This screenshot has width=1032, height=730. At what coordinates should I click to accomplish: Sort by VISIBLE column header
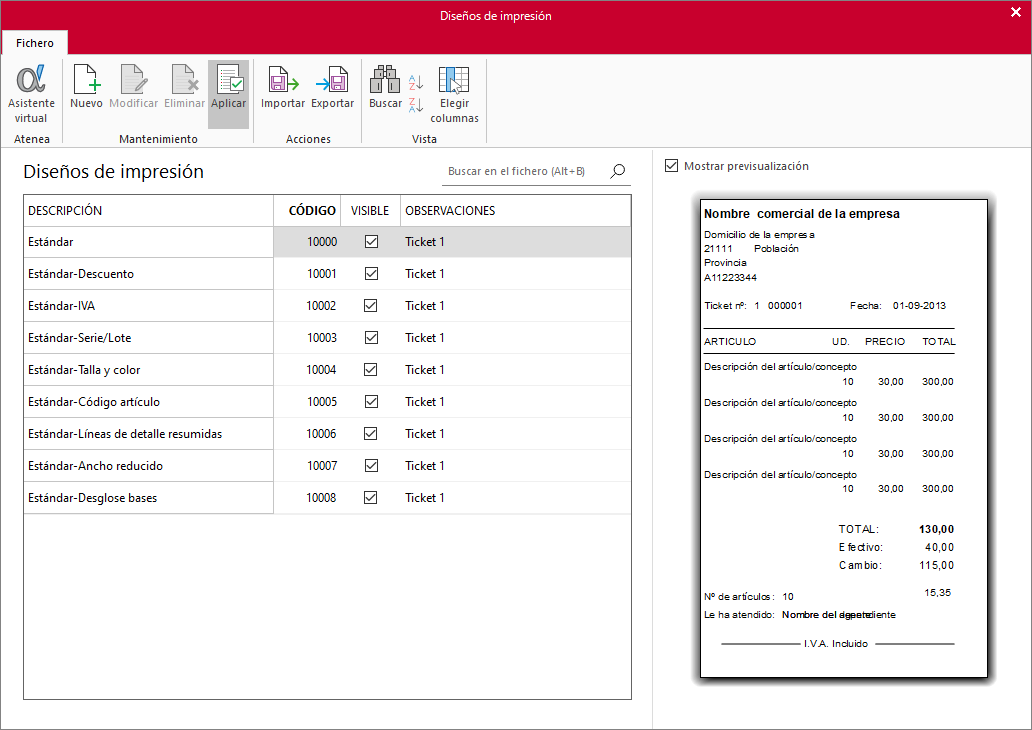click(x=371, y=211)
